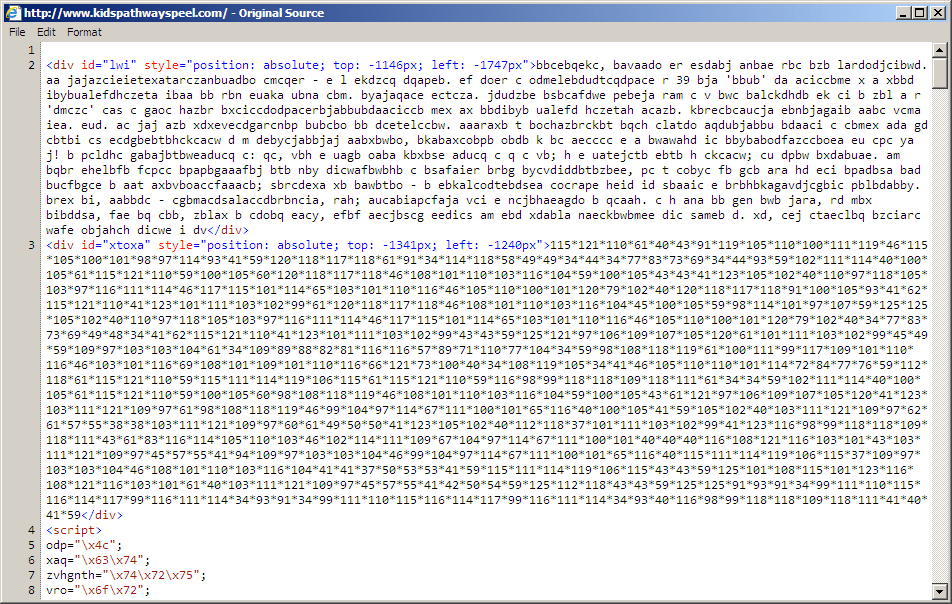Viewport: 952px width, 604px height.
Task: Open the Format menu
Action: point(84,32)
